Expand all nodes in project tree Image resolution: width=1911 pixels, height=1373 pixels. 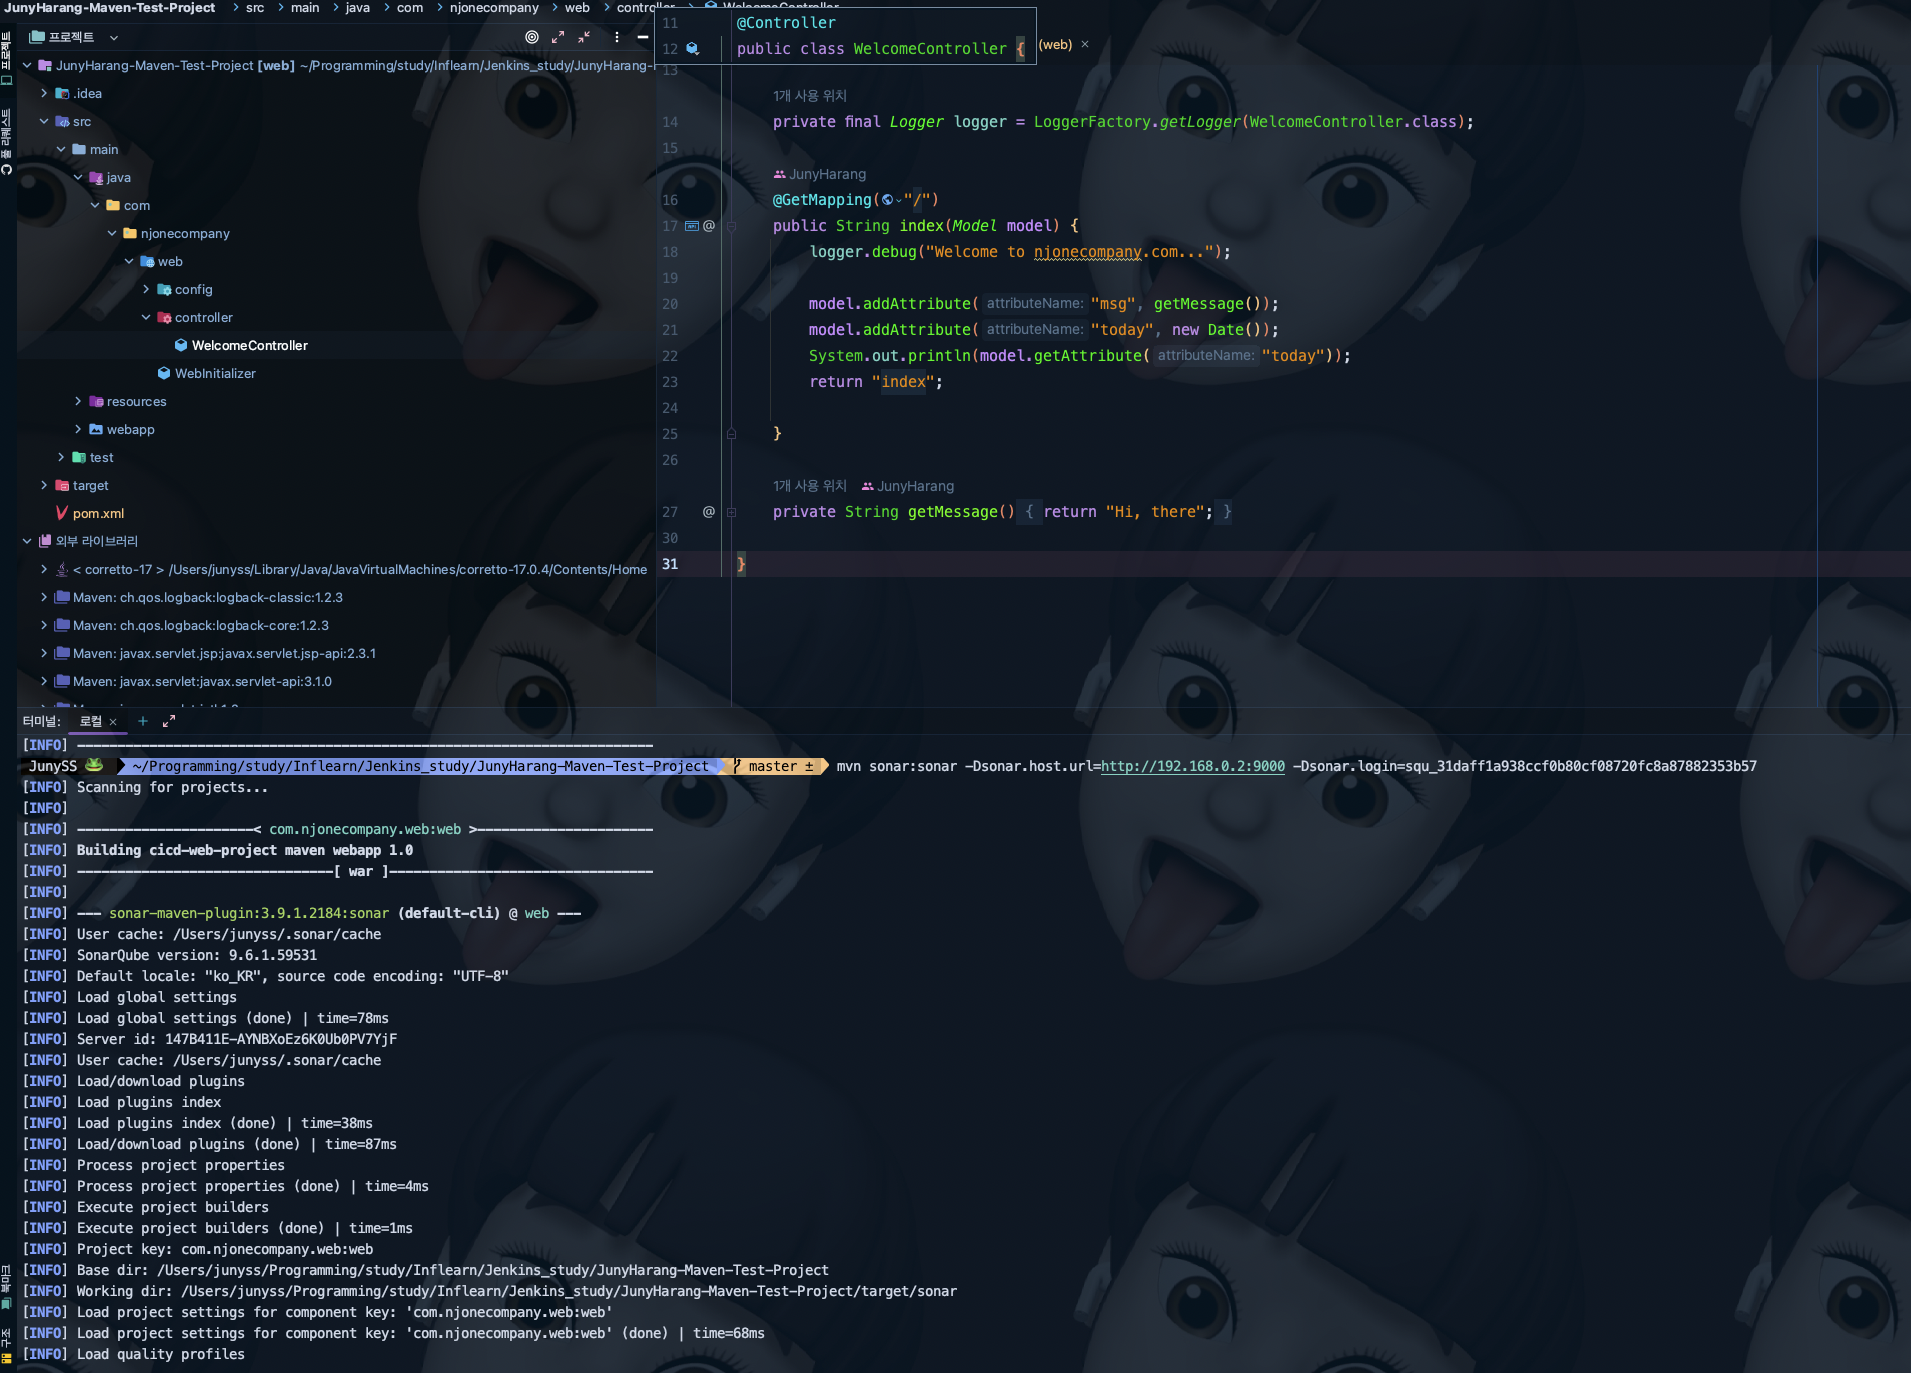[558, 37]
